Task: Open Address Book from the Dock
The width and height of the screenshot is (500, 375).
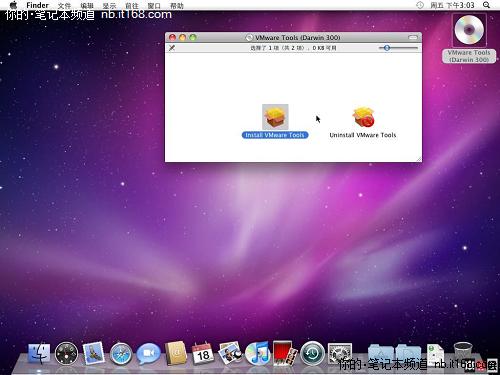Action: 176,353
